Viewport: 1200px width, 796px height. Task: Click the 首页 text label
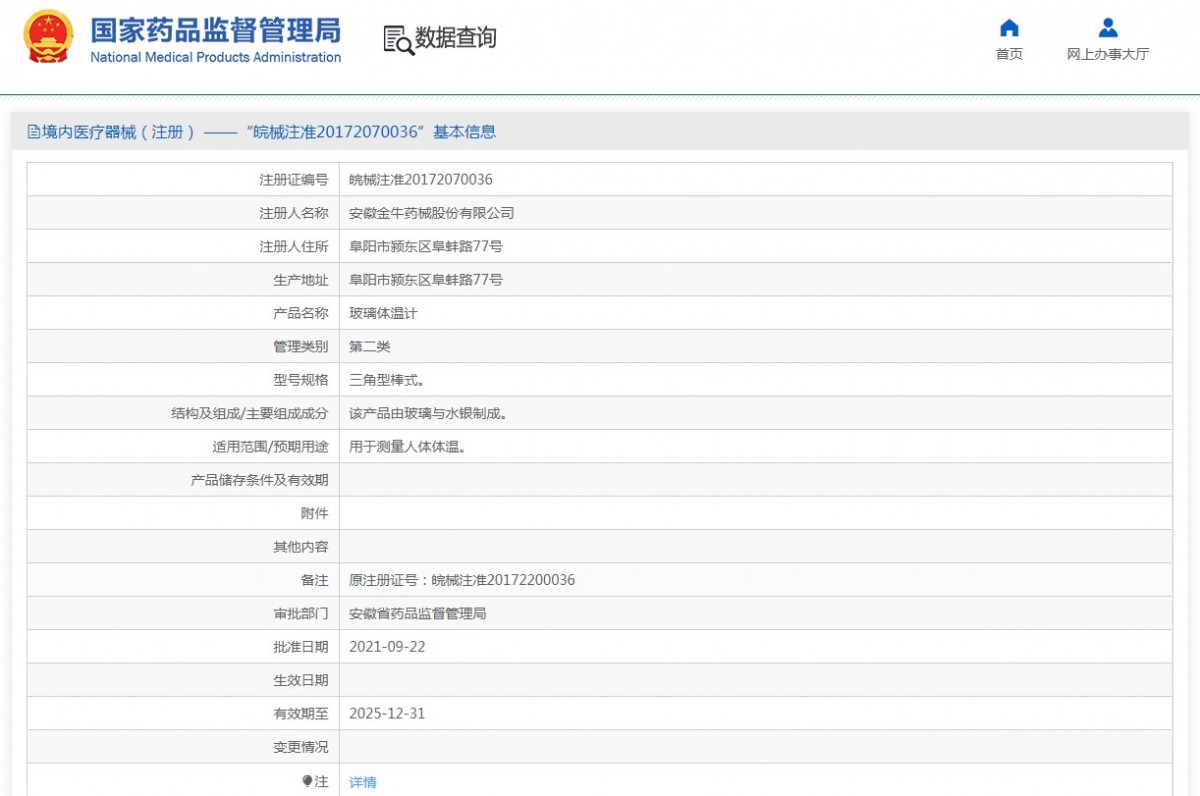point(1009,54)
